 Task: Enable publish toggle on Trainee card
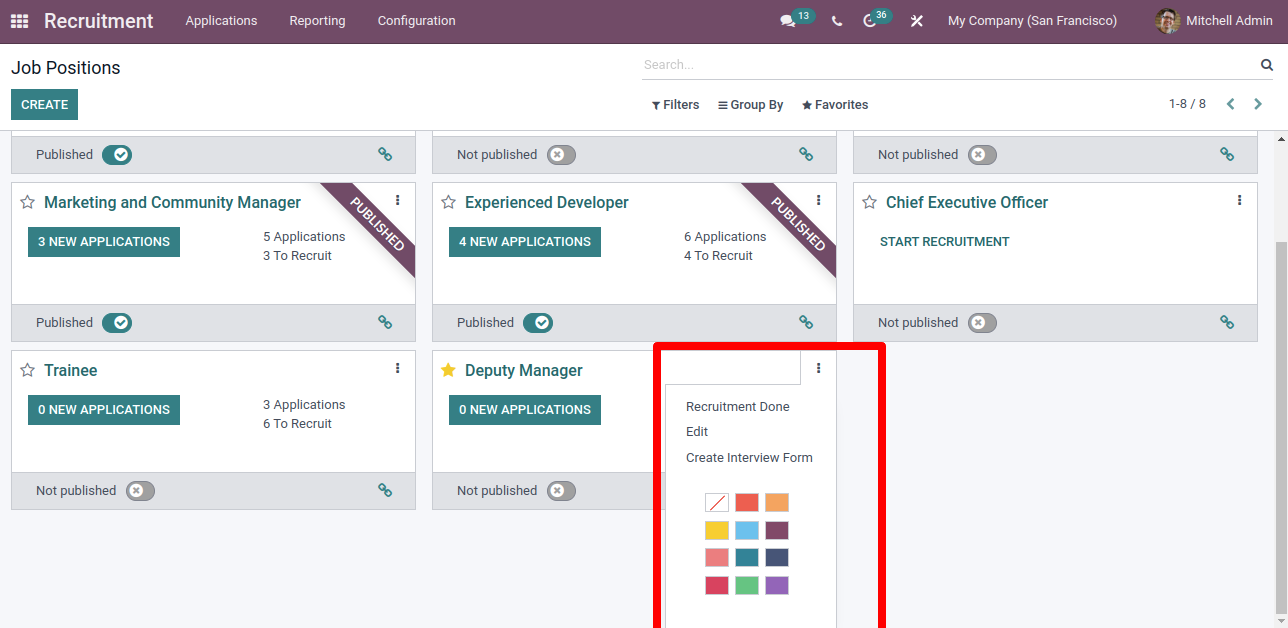point(140,491)
